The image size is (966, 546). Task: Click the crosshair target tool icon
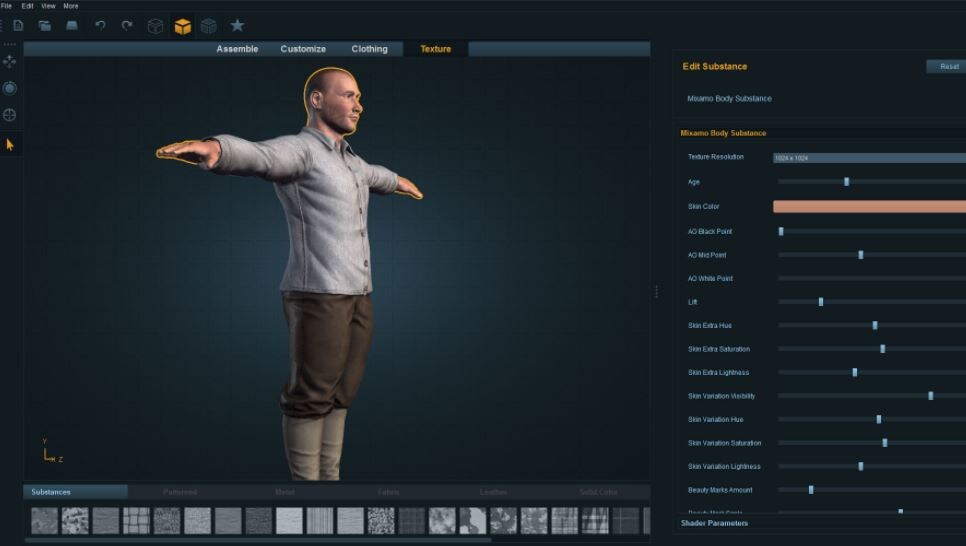pos(9,115)
